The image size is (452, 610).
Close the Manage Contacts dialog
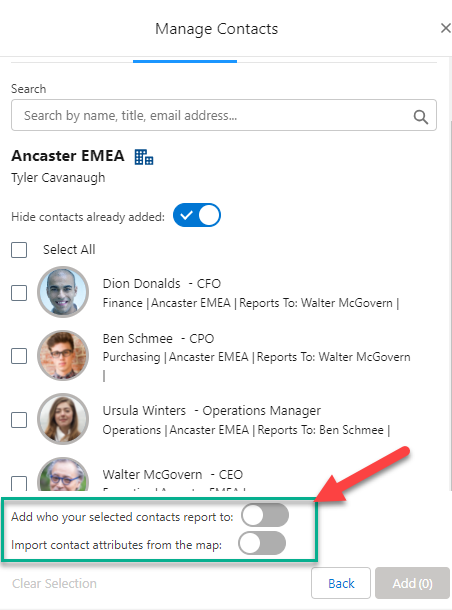pos(445,28)
